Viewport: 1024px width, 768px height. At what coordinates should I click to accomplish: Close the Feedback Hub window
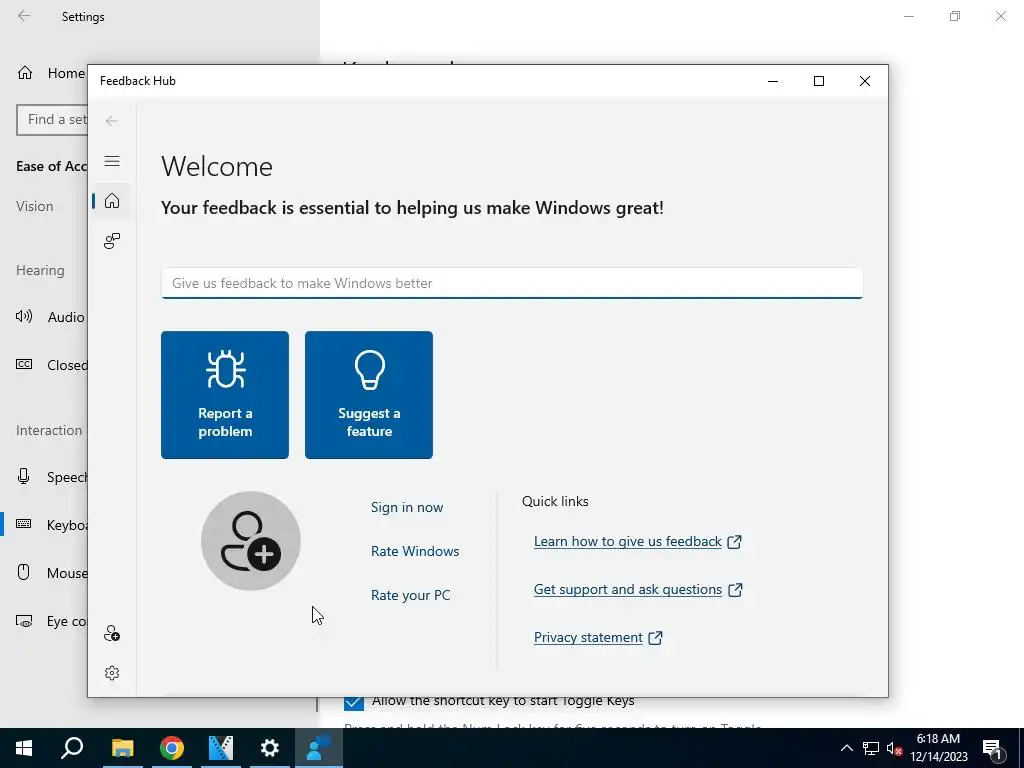point(865,81)
